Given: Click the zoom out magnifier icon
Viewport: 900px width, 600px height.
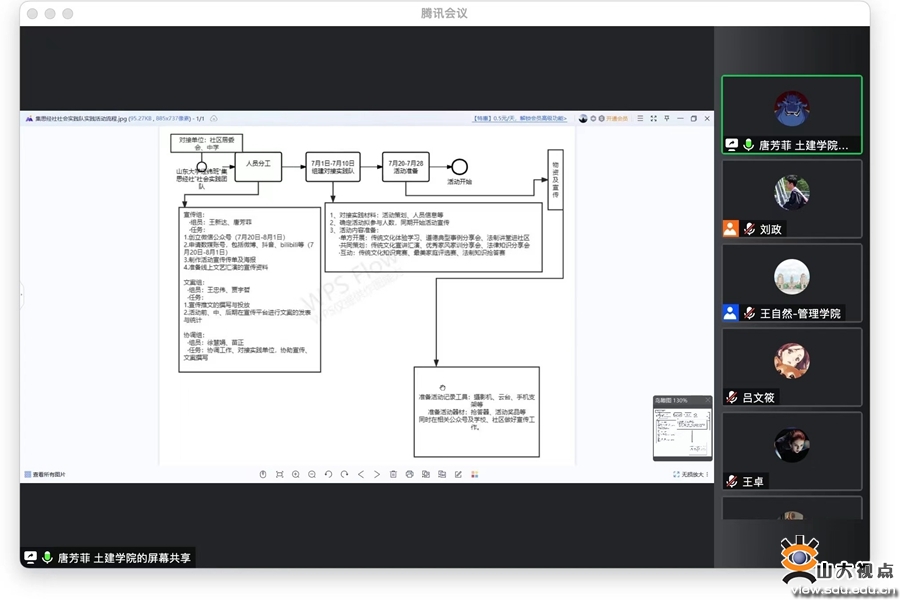Looking at the screenshot, I should click(312, 474).
